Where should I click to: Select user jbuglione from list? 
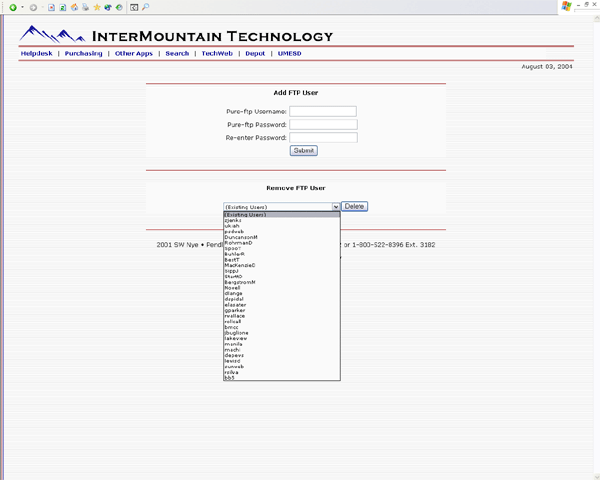[x=282, y=333]
